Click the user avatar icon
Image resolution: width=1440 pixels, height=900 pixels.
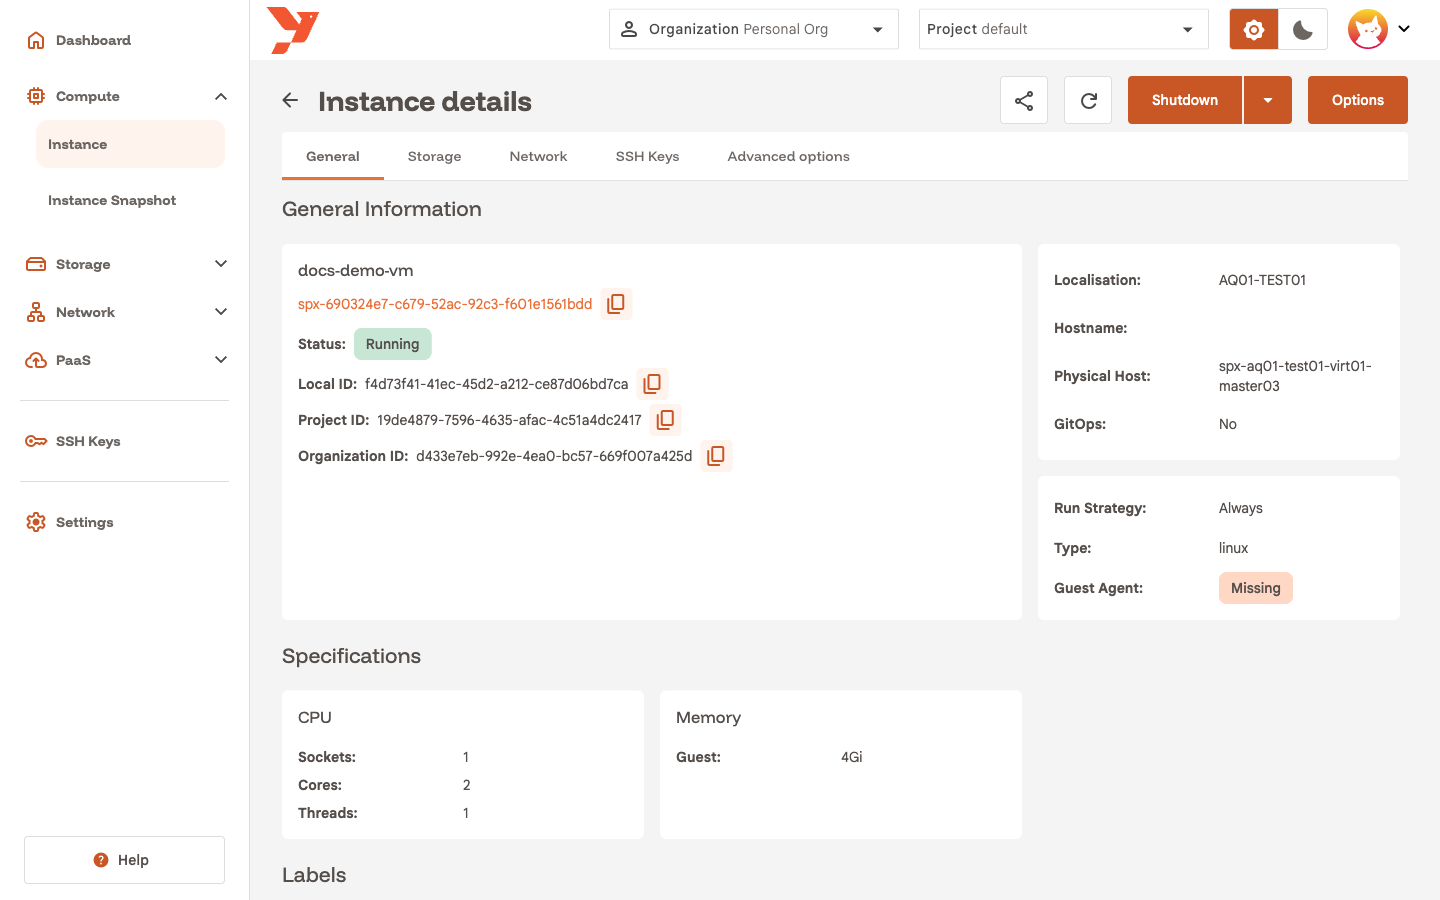[1367, 29]
